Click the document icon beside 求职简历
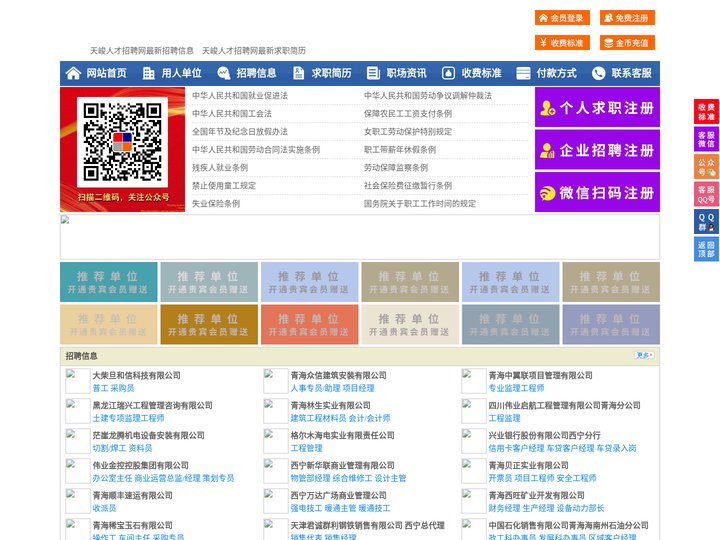Screen dimensions: 720x540 (x=298, y=73)
